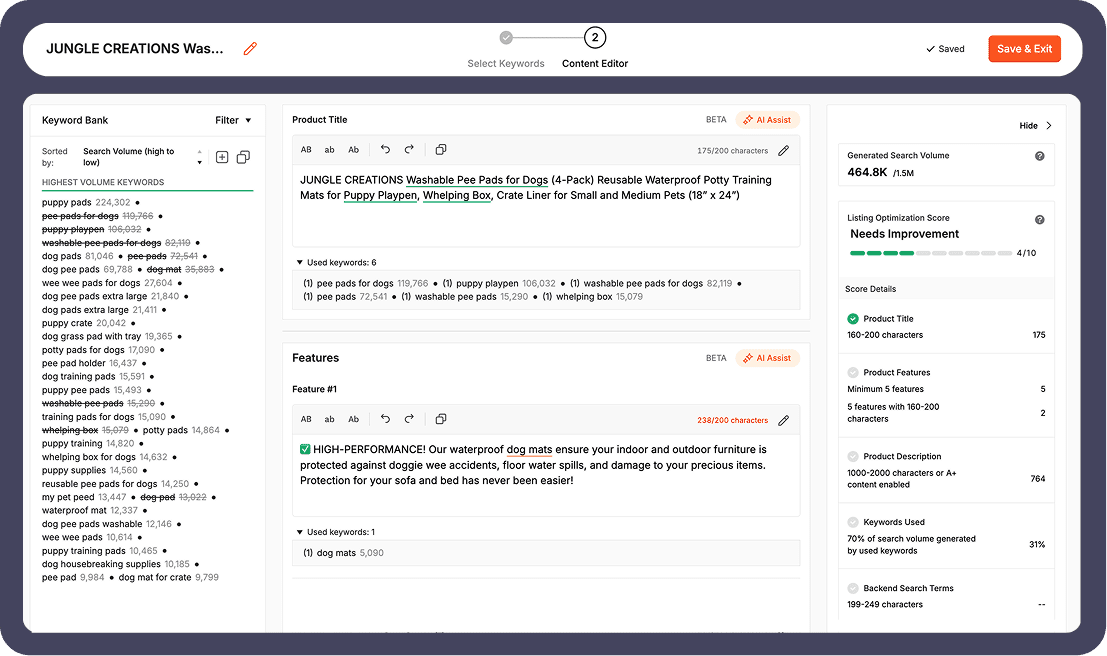Click the Saved status indicator
This screenshot has width=1107, height=656.
coord(945,49)
